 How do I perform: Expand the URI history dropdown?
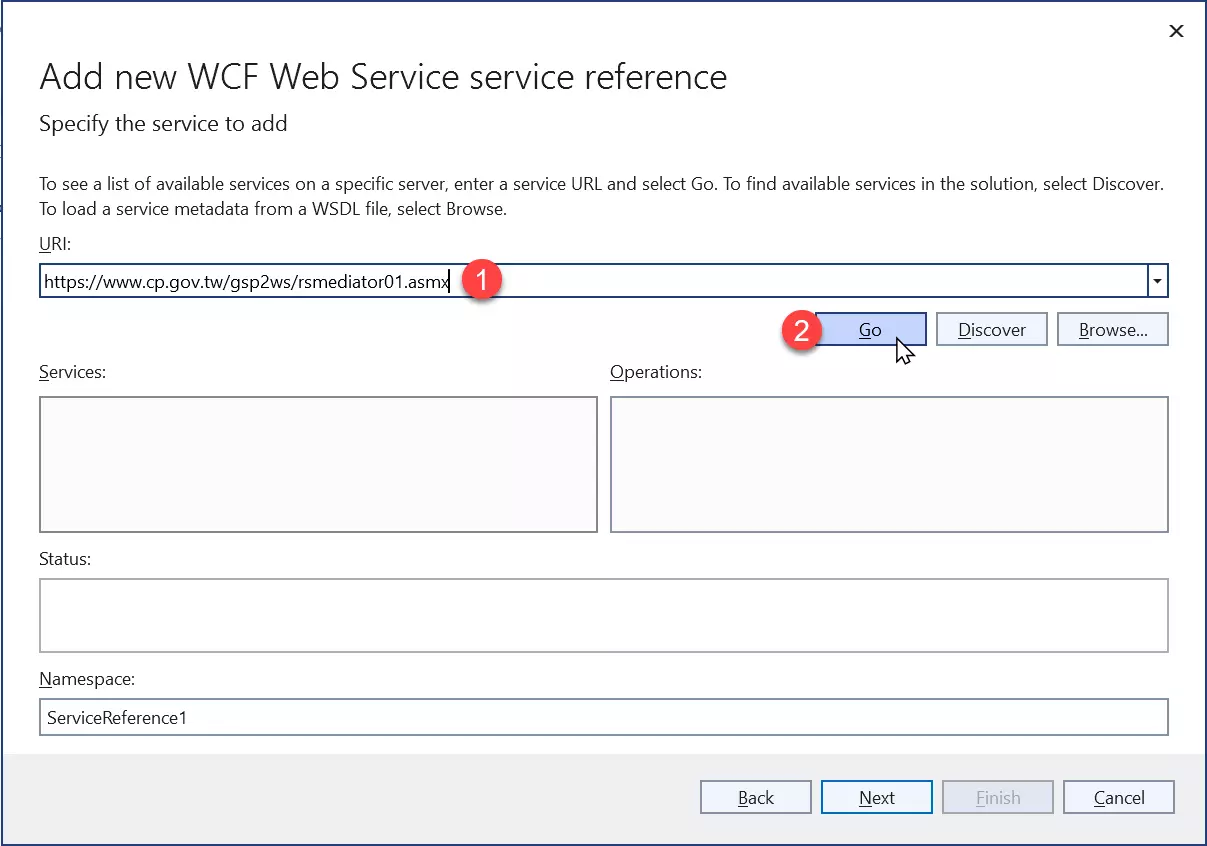(1158, 282)
